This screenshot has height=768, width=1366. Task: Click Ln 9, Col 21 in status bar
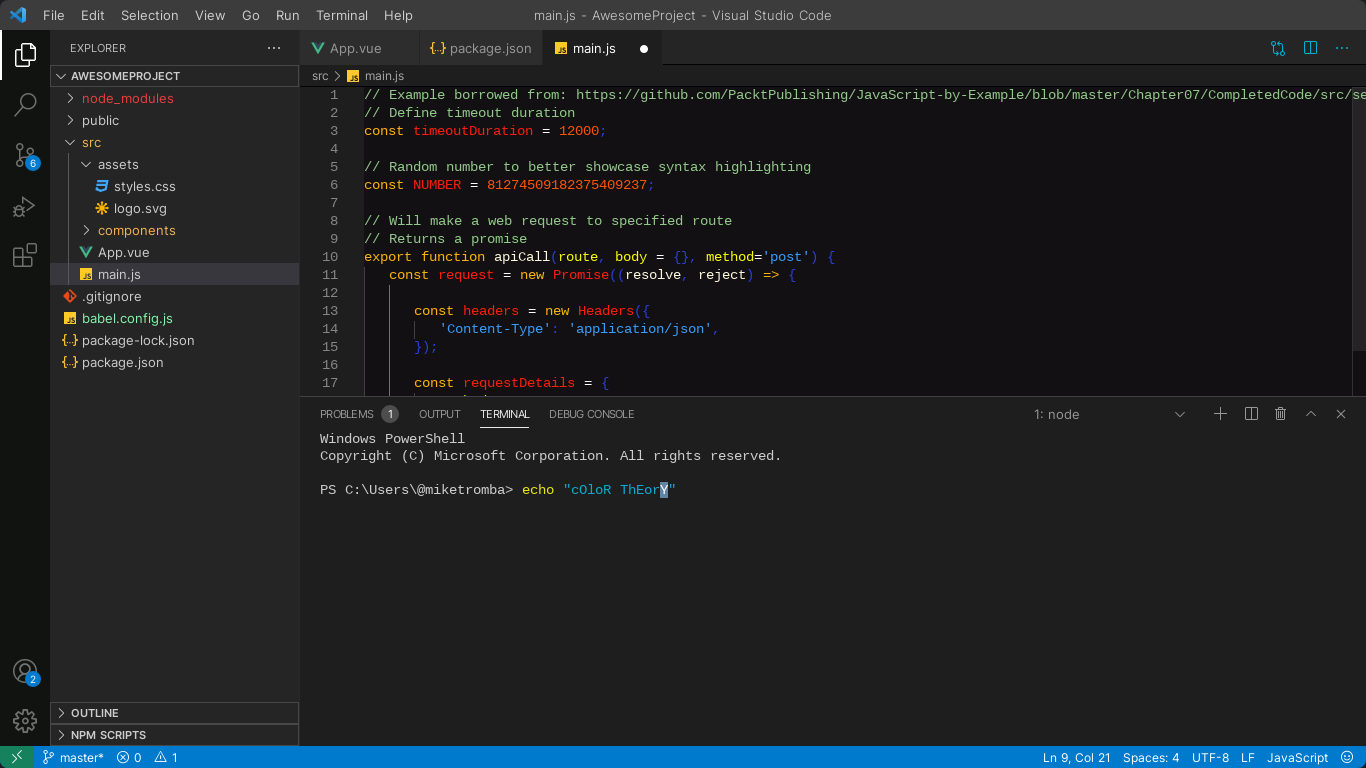coord(1077,757)
